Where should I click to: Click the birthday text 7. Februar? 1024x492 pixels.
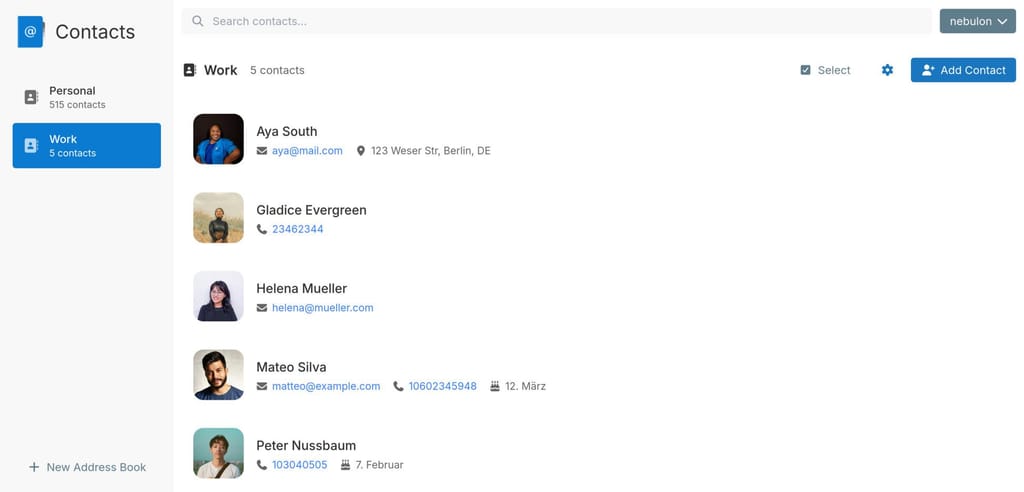click(x=379, y=465)
